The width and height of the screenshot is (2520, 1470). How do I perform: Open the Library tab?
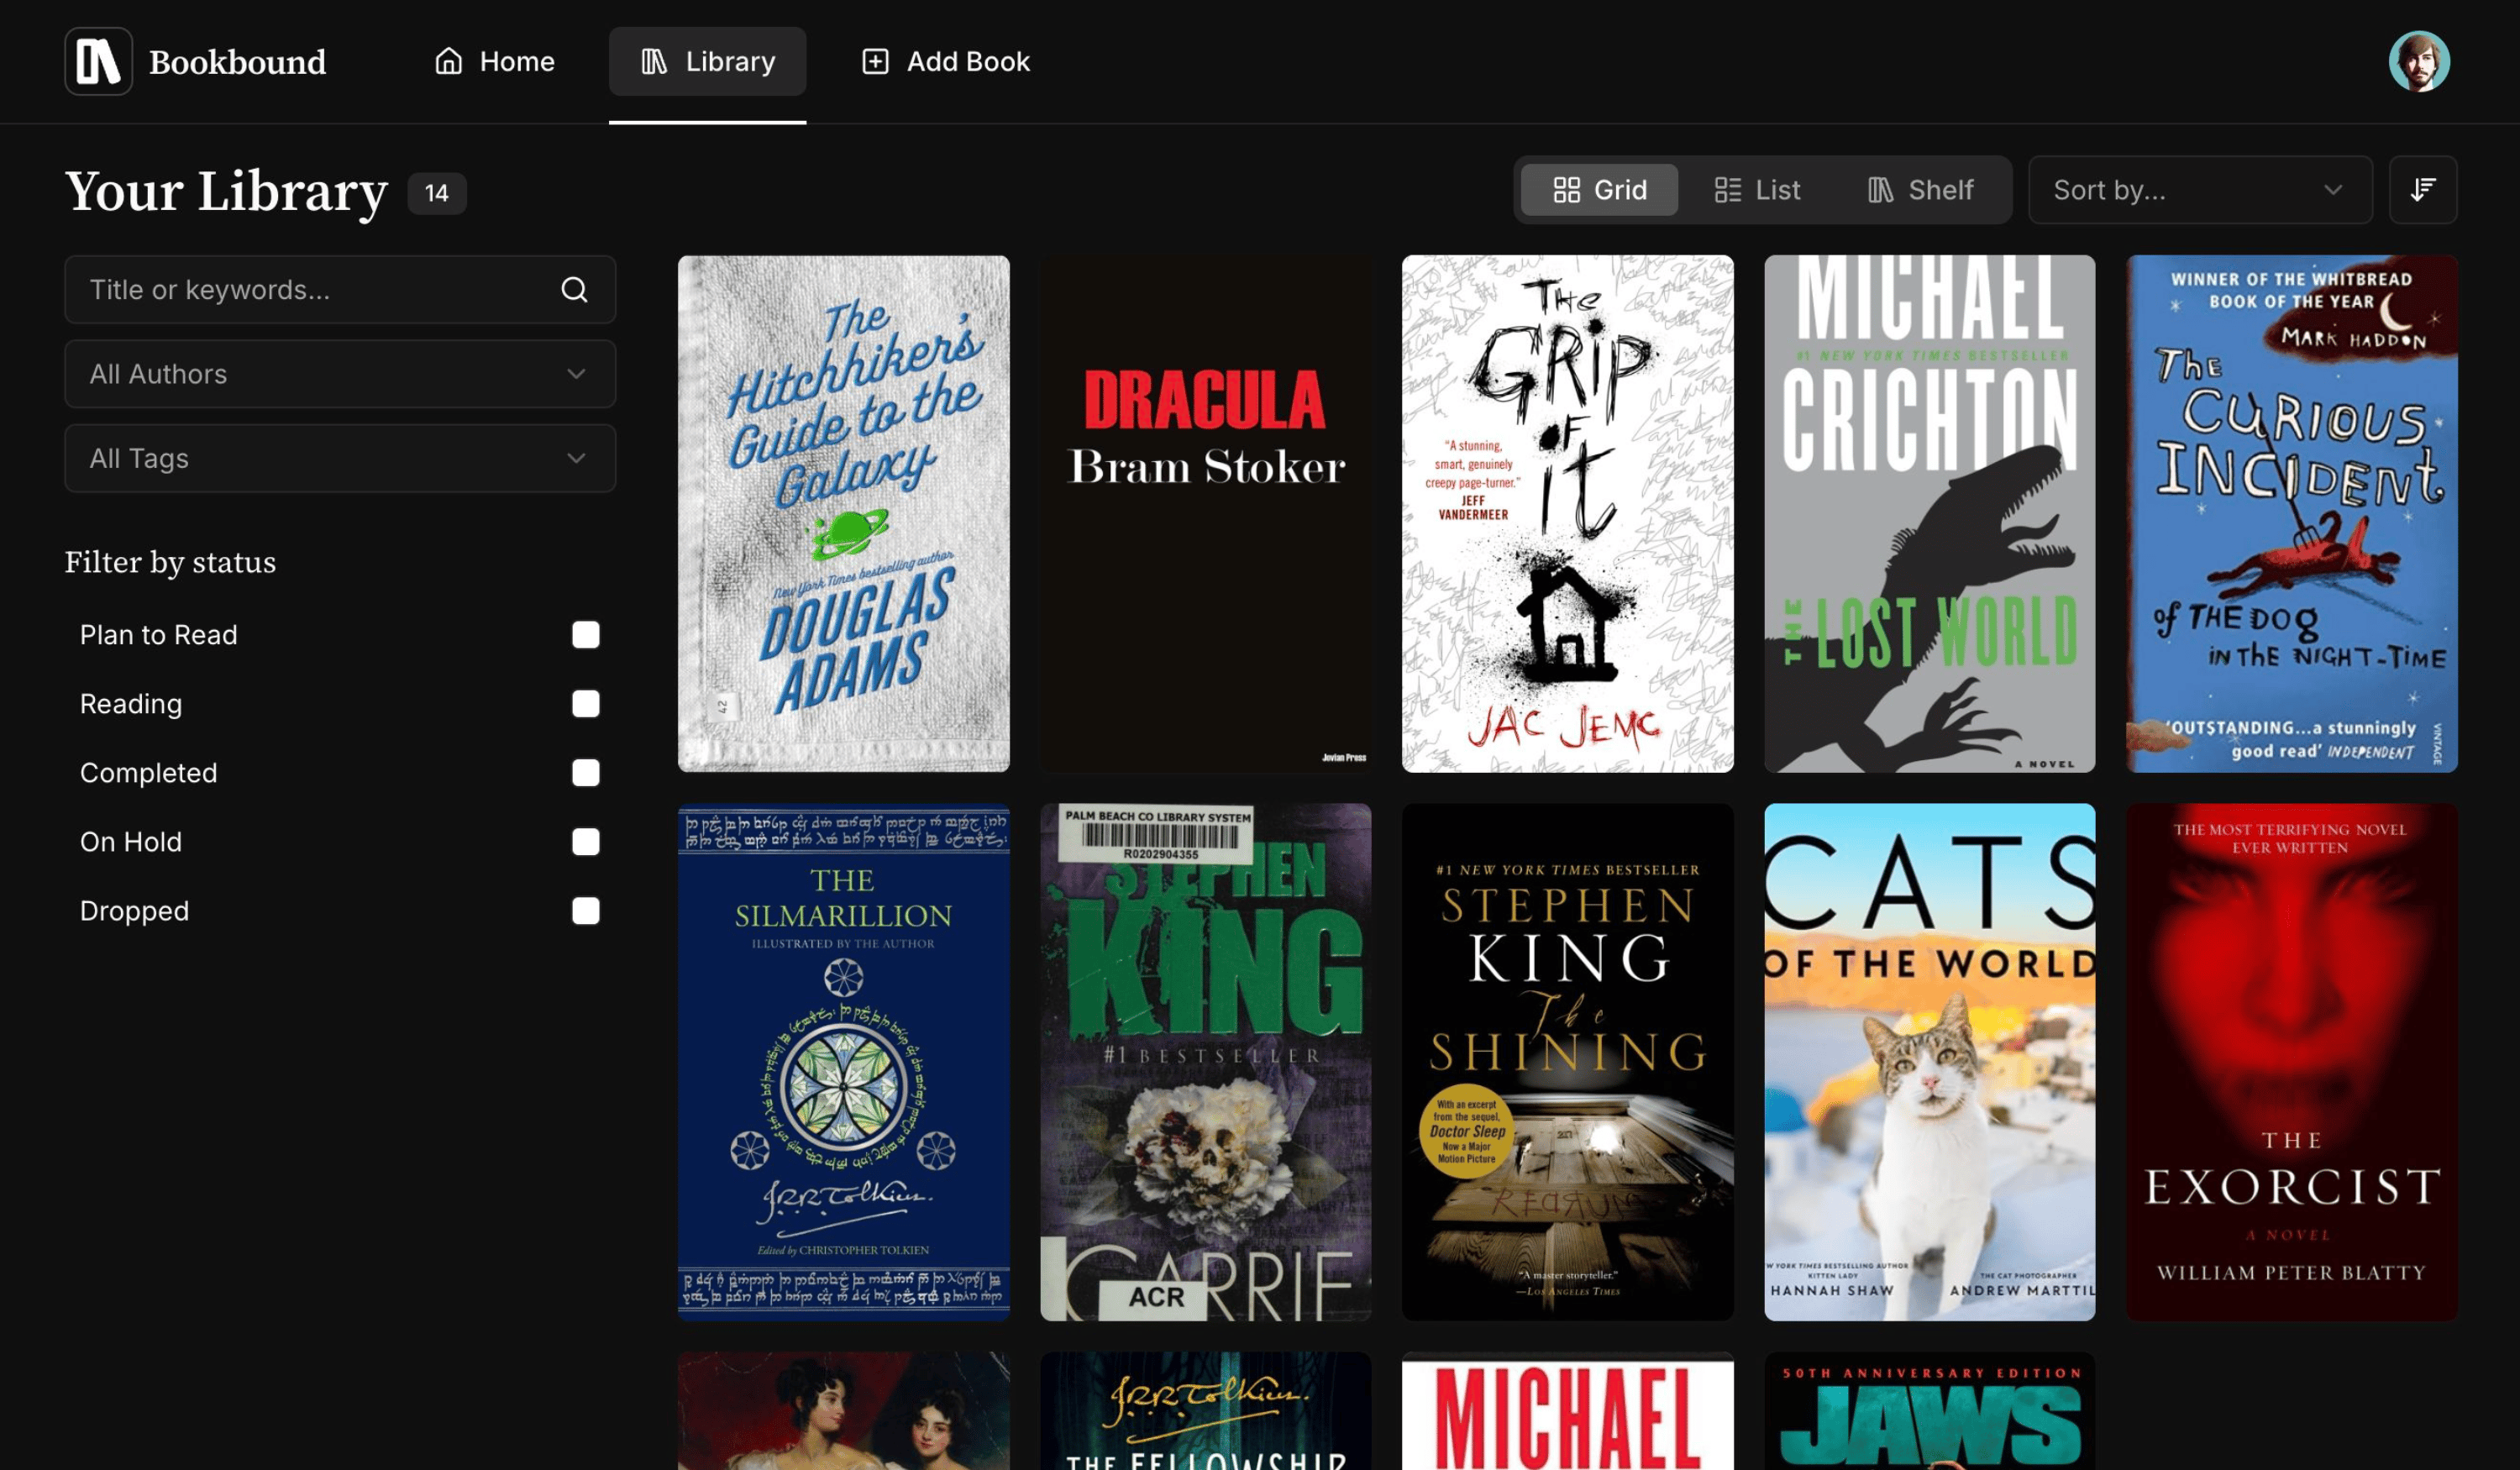click(x=707, y=61)
